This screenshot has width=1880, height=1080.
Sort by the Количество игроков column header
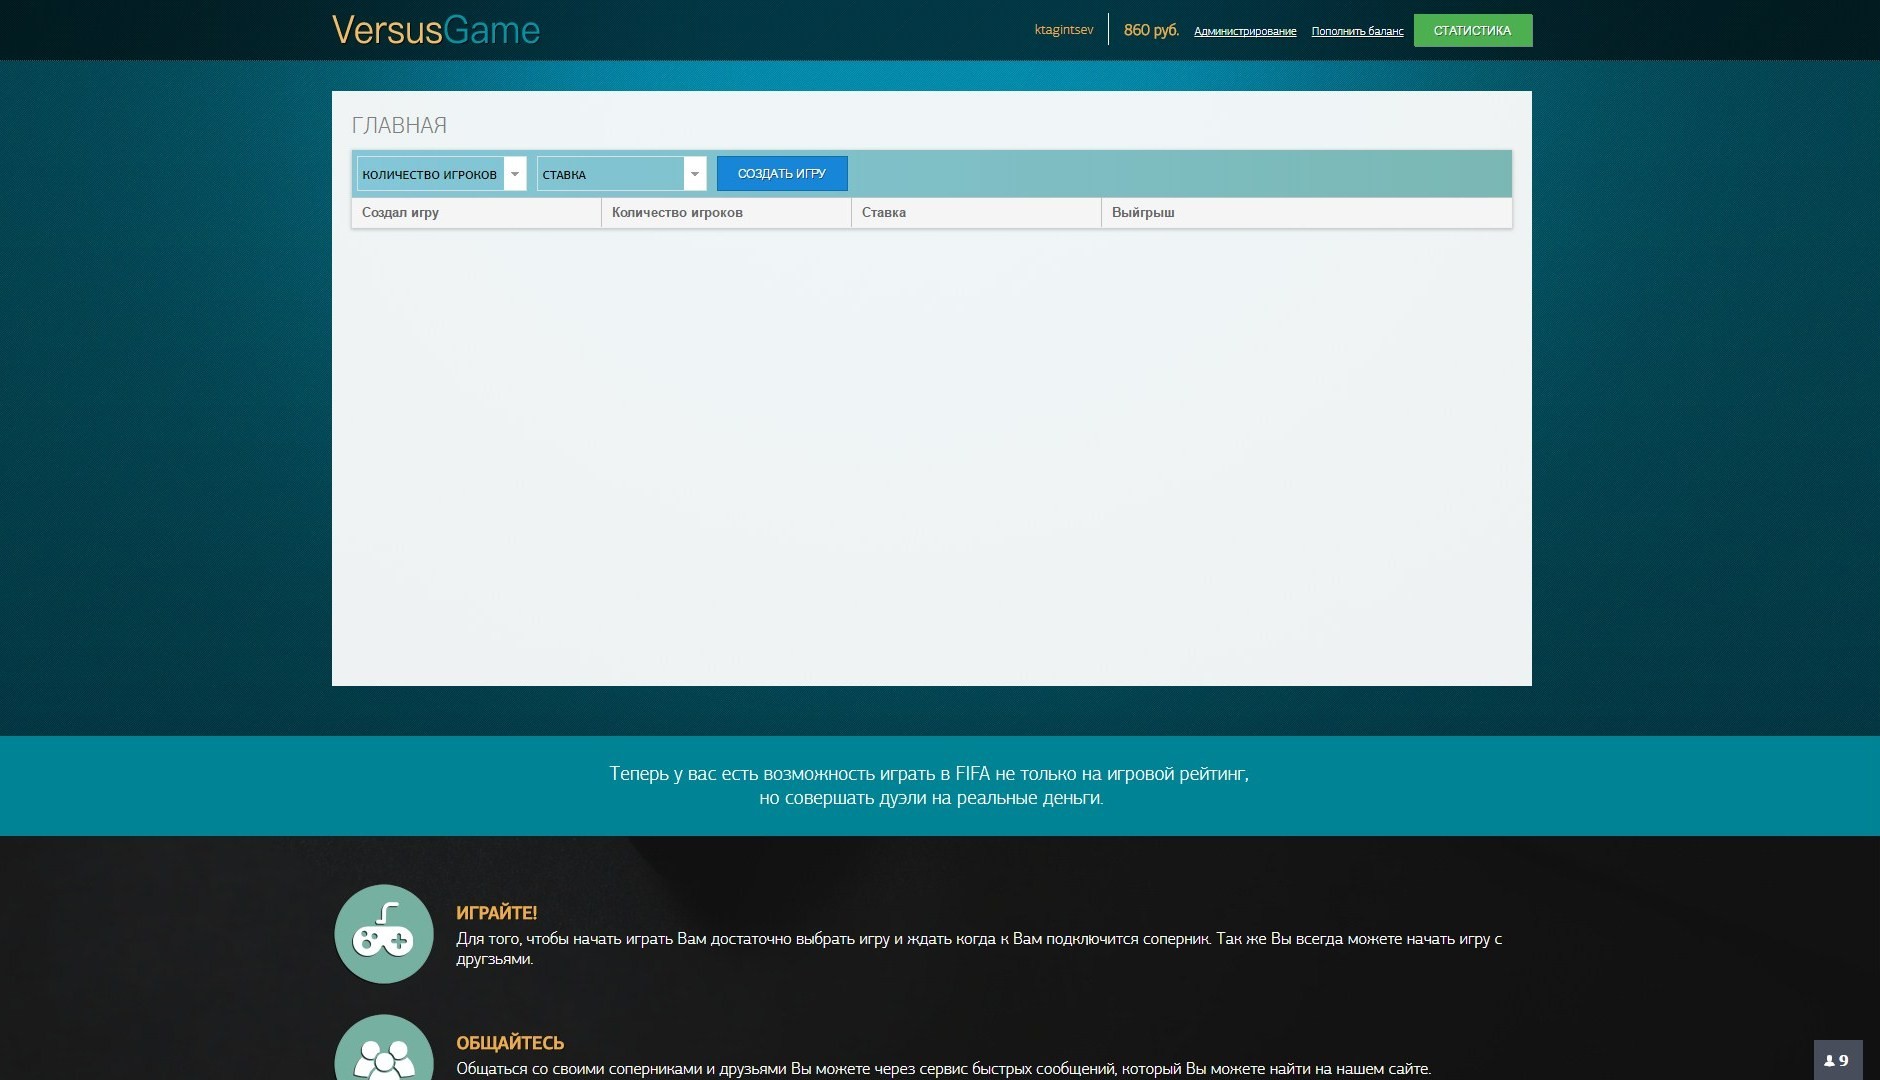tap(677, 212)
